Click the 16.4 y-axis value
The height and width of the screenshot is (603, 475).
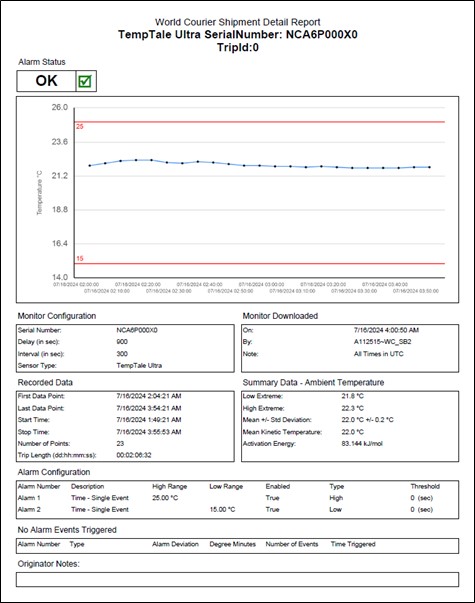click(x=60, y=243)
